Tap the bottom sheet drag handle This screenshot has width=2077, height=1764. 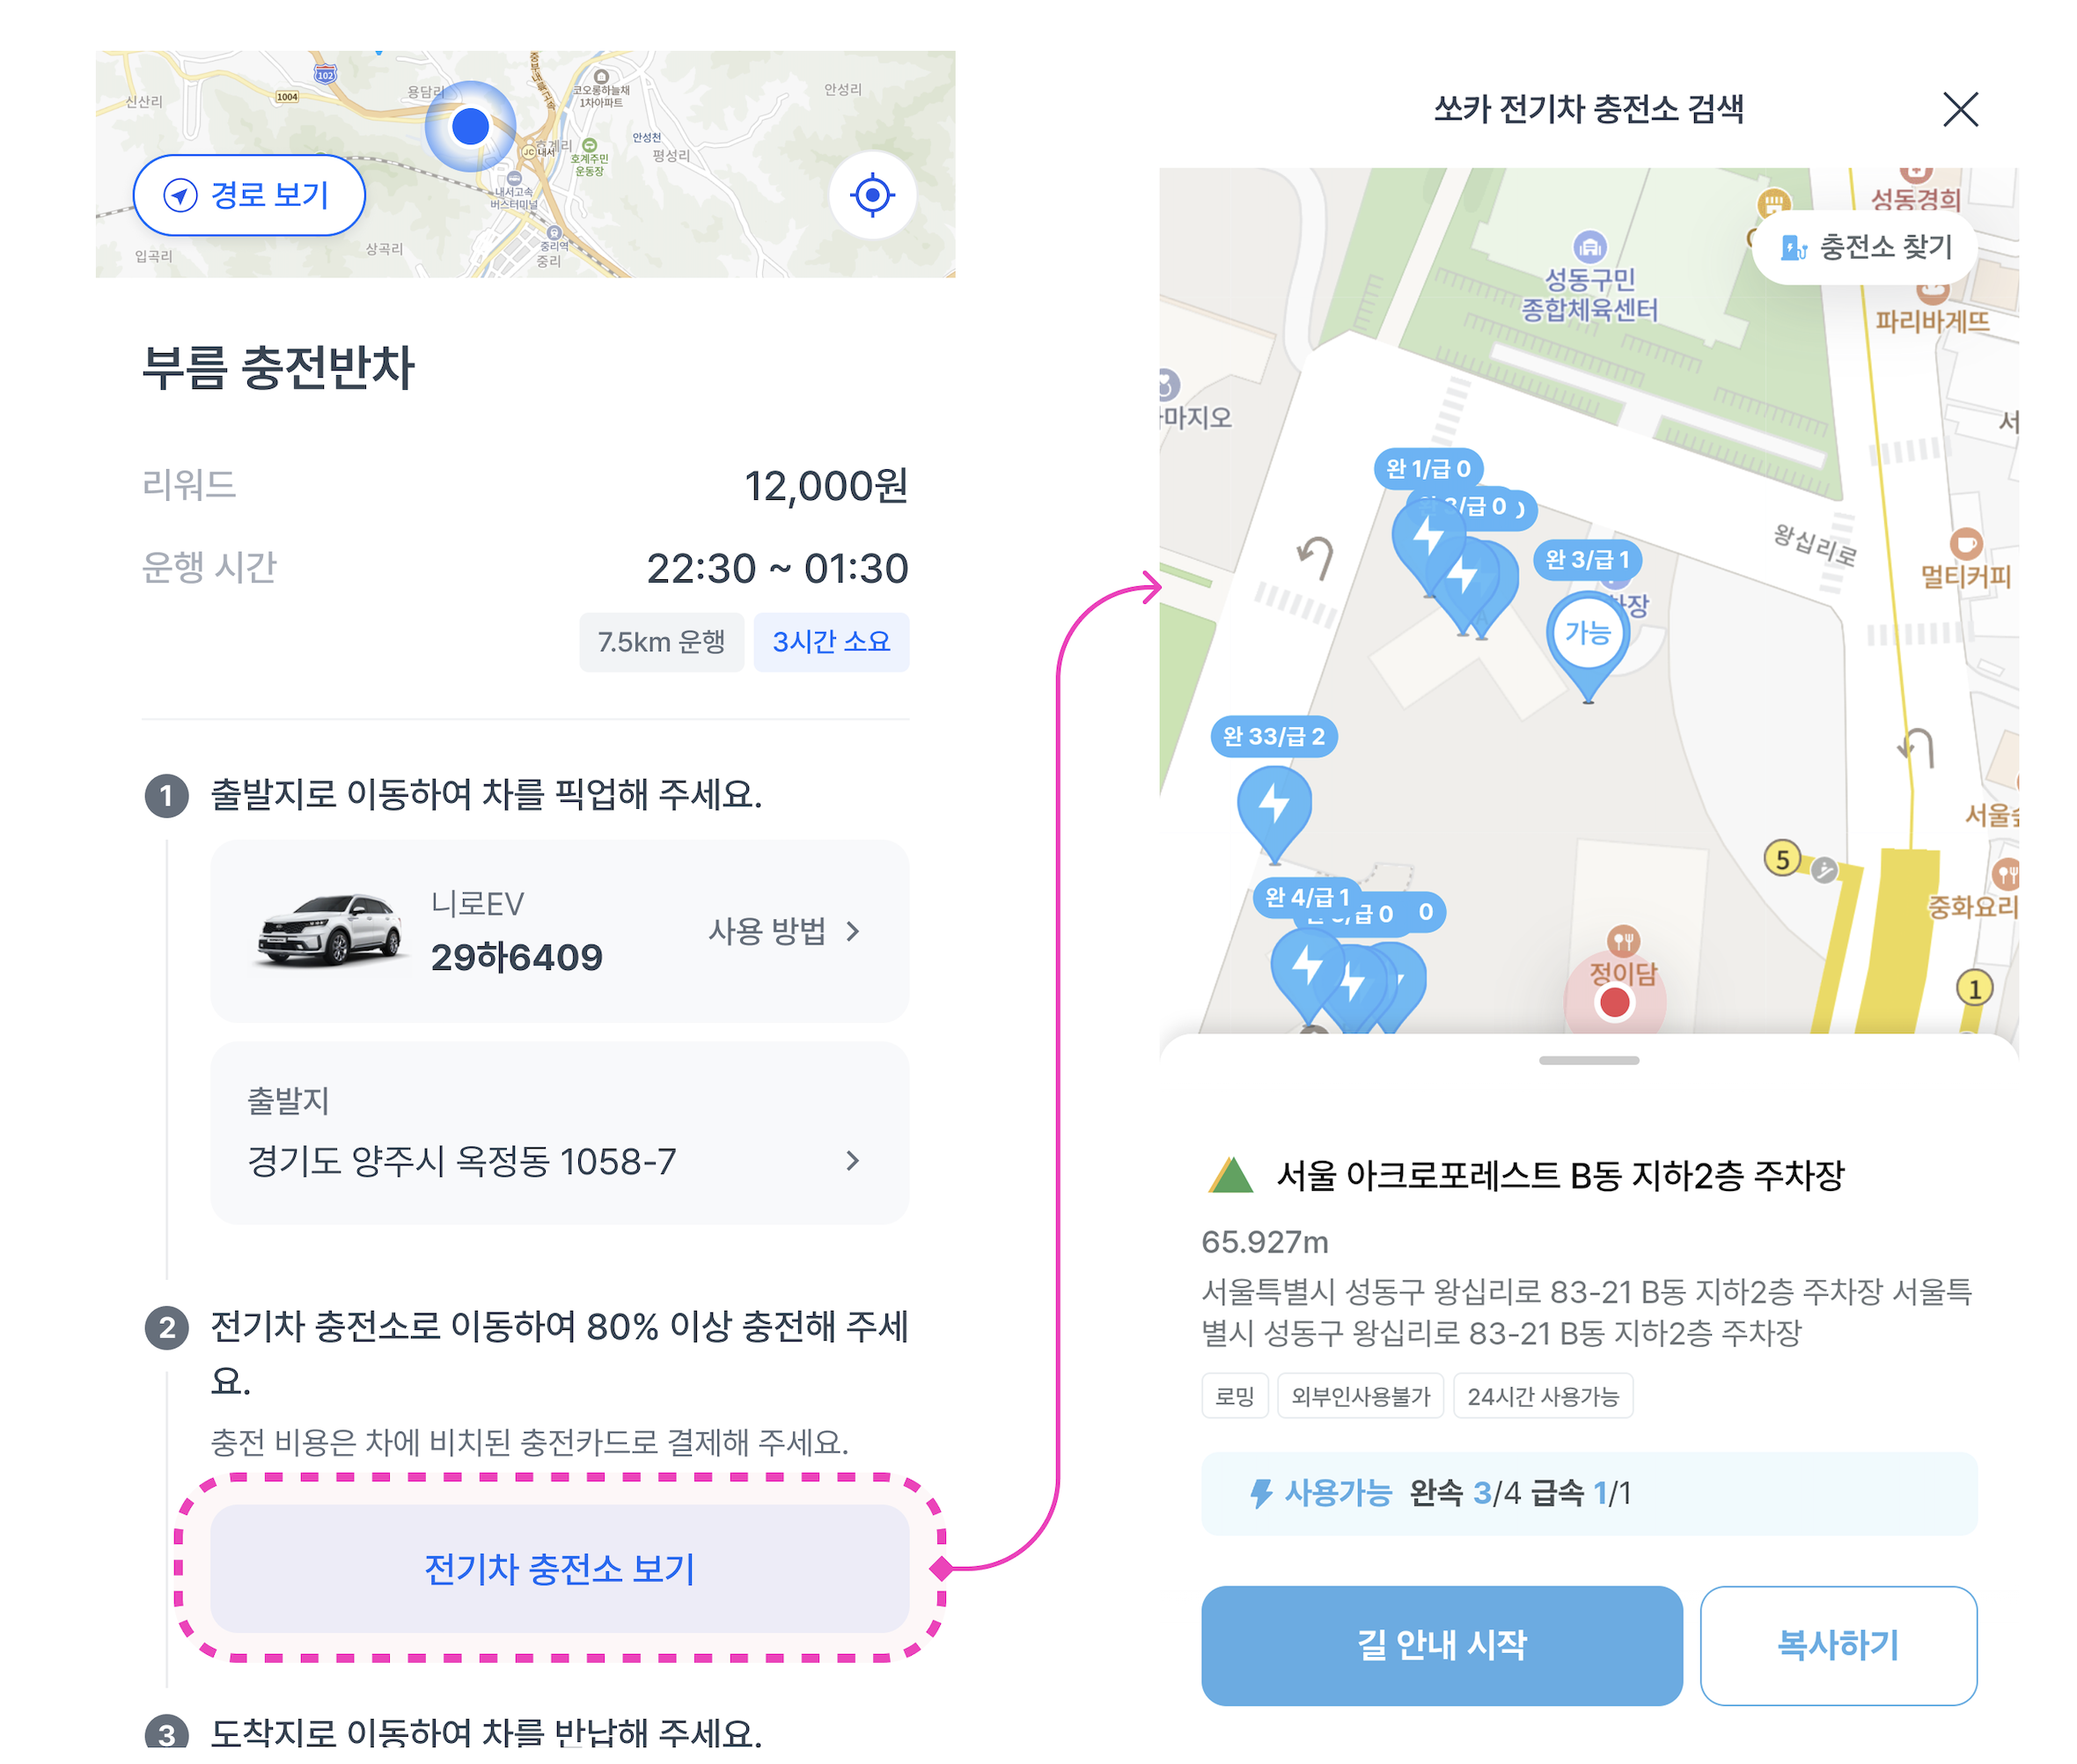1589,1060
